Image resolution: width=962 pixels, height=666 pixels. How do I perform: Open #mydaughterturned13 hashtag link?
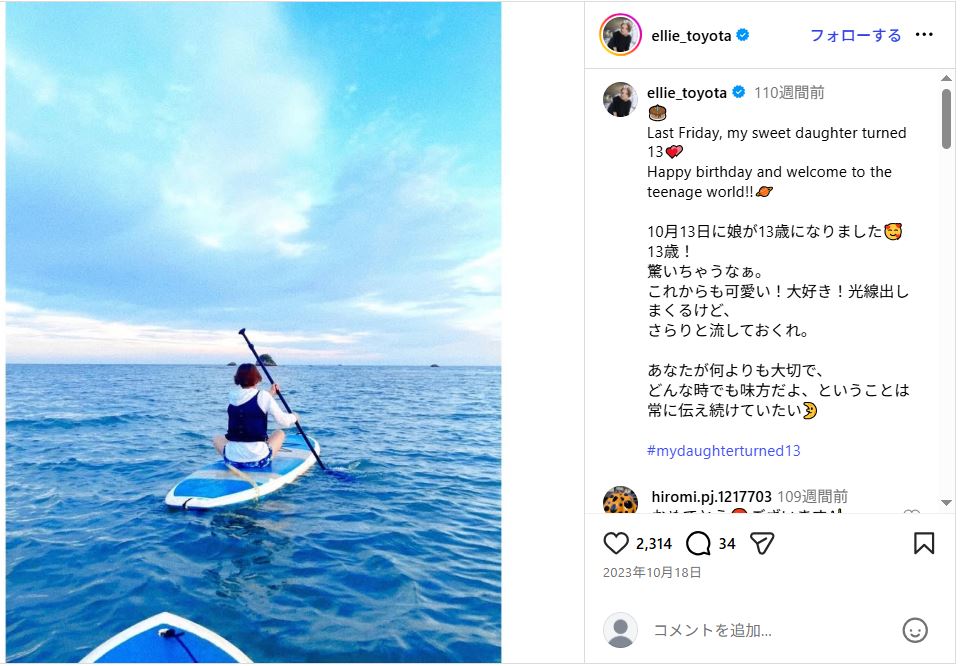723,451
